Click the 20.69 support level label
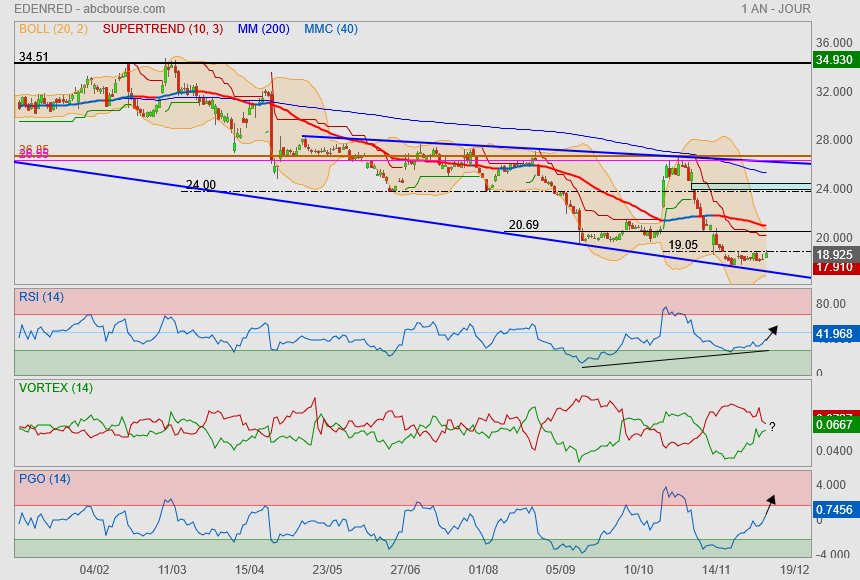The image size is (860, 580). coord(524,225)
